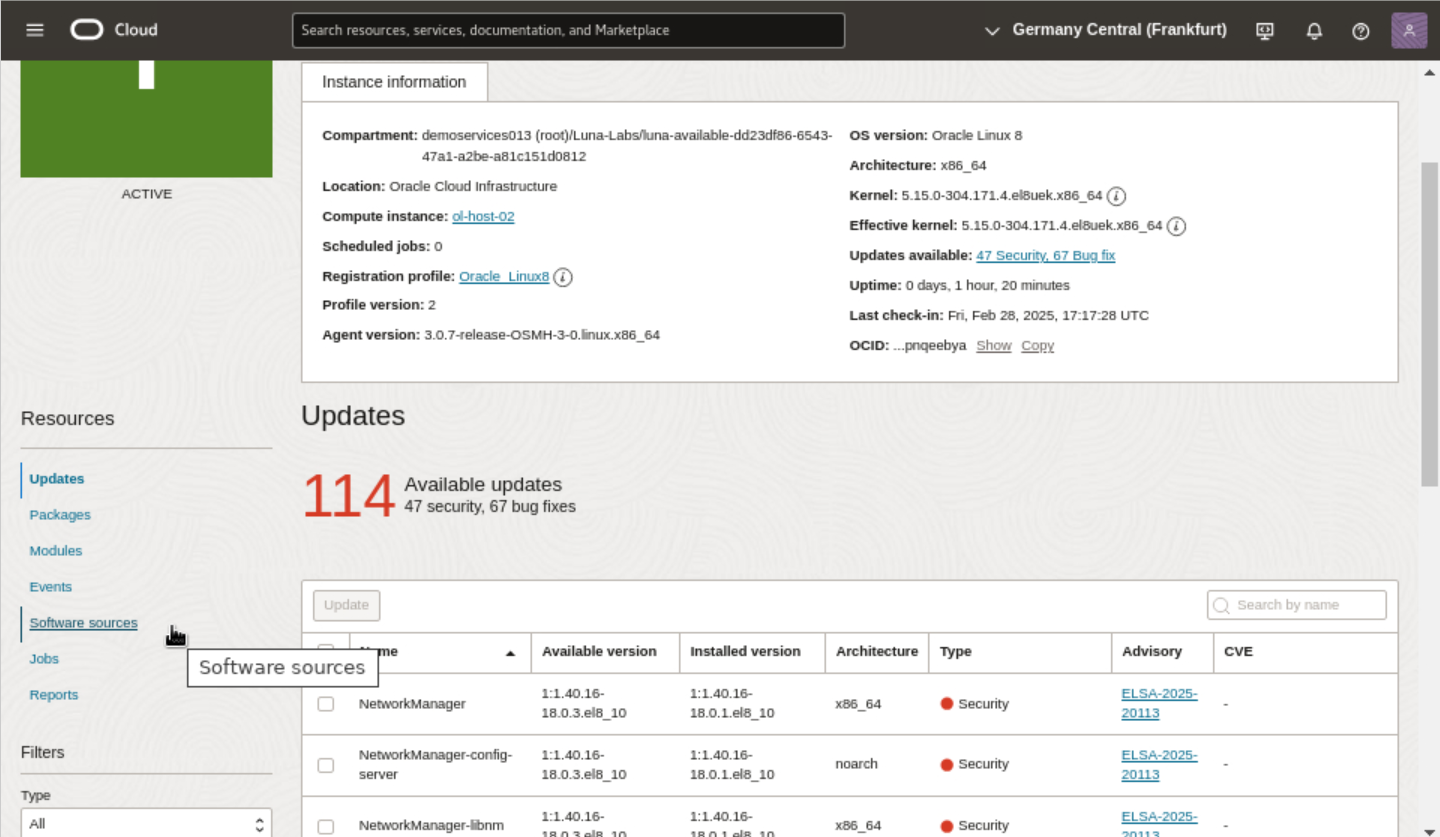This screenshot has height=837, width=1440.
Task: Click info icon beside Effective kernel value
Action: pyautogui.click(x=1177, y=226)
